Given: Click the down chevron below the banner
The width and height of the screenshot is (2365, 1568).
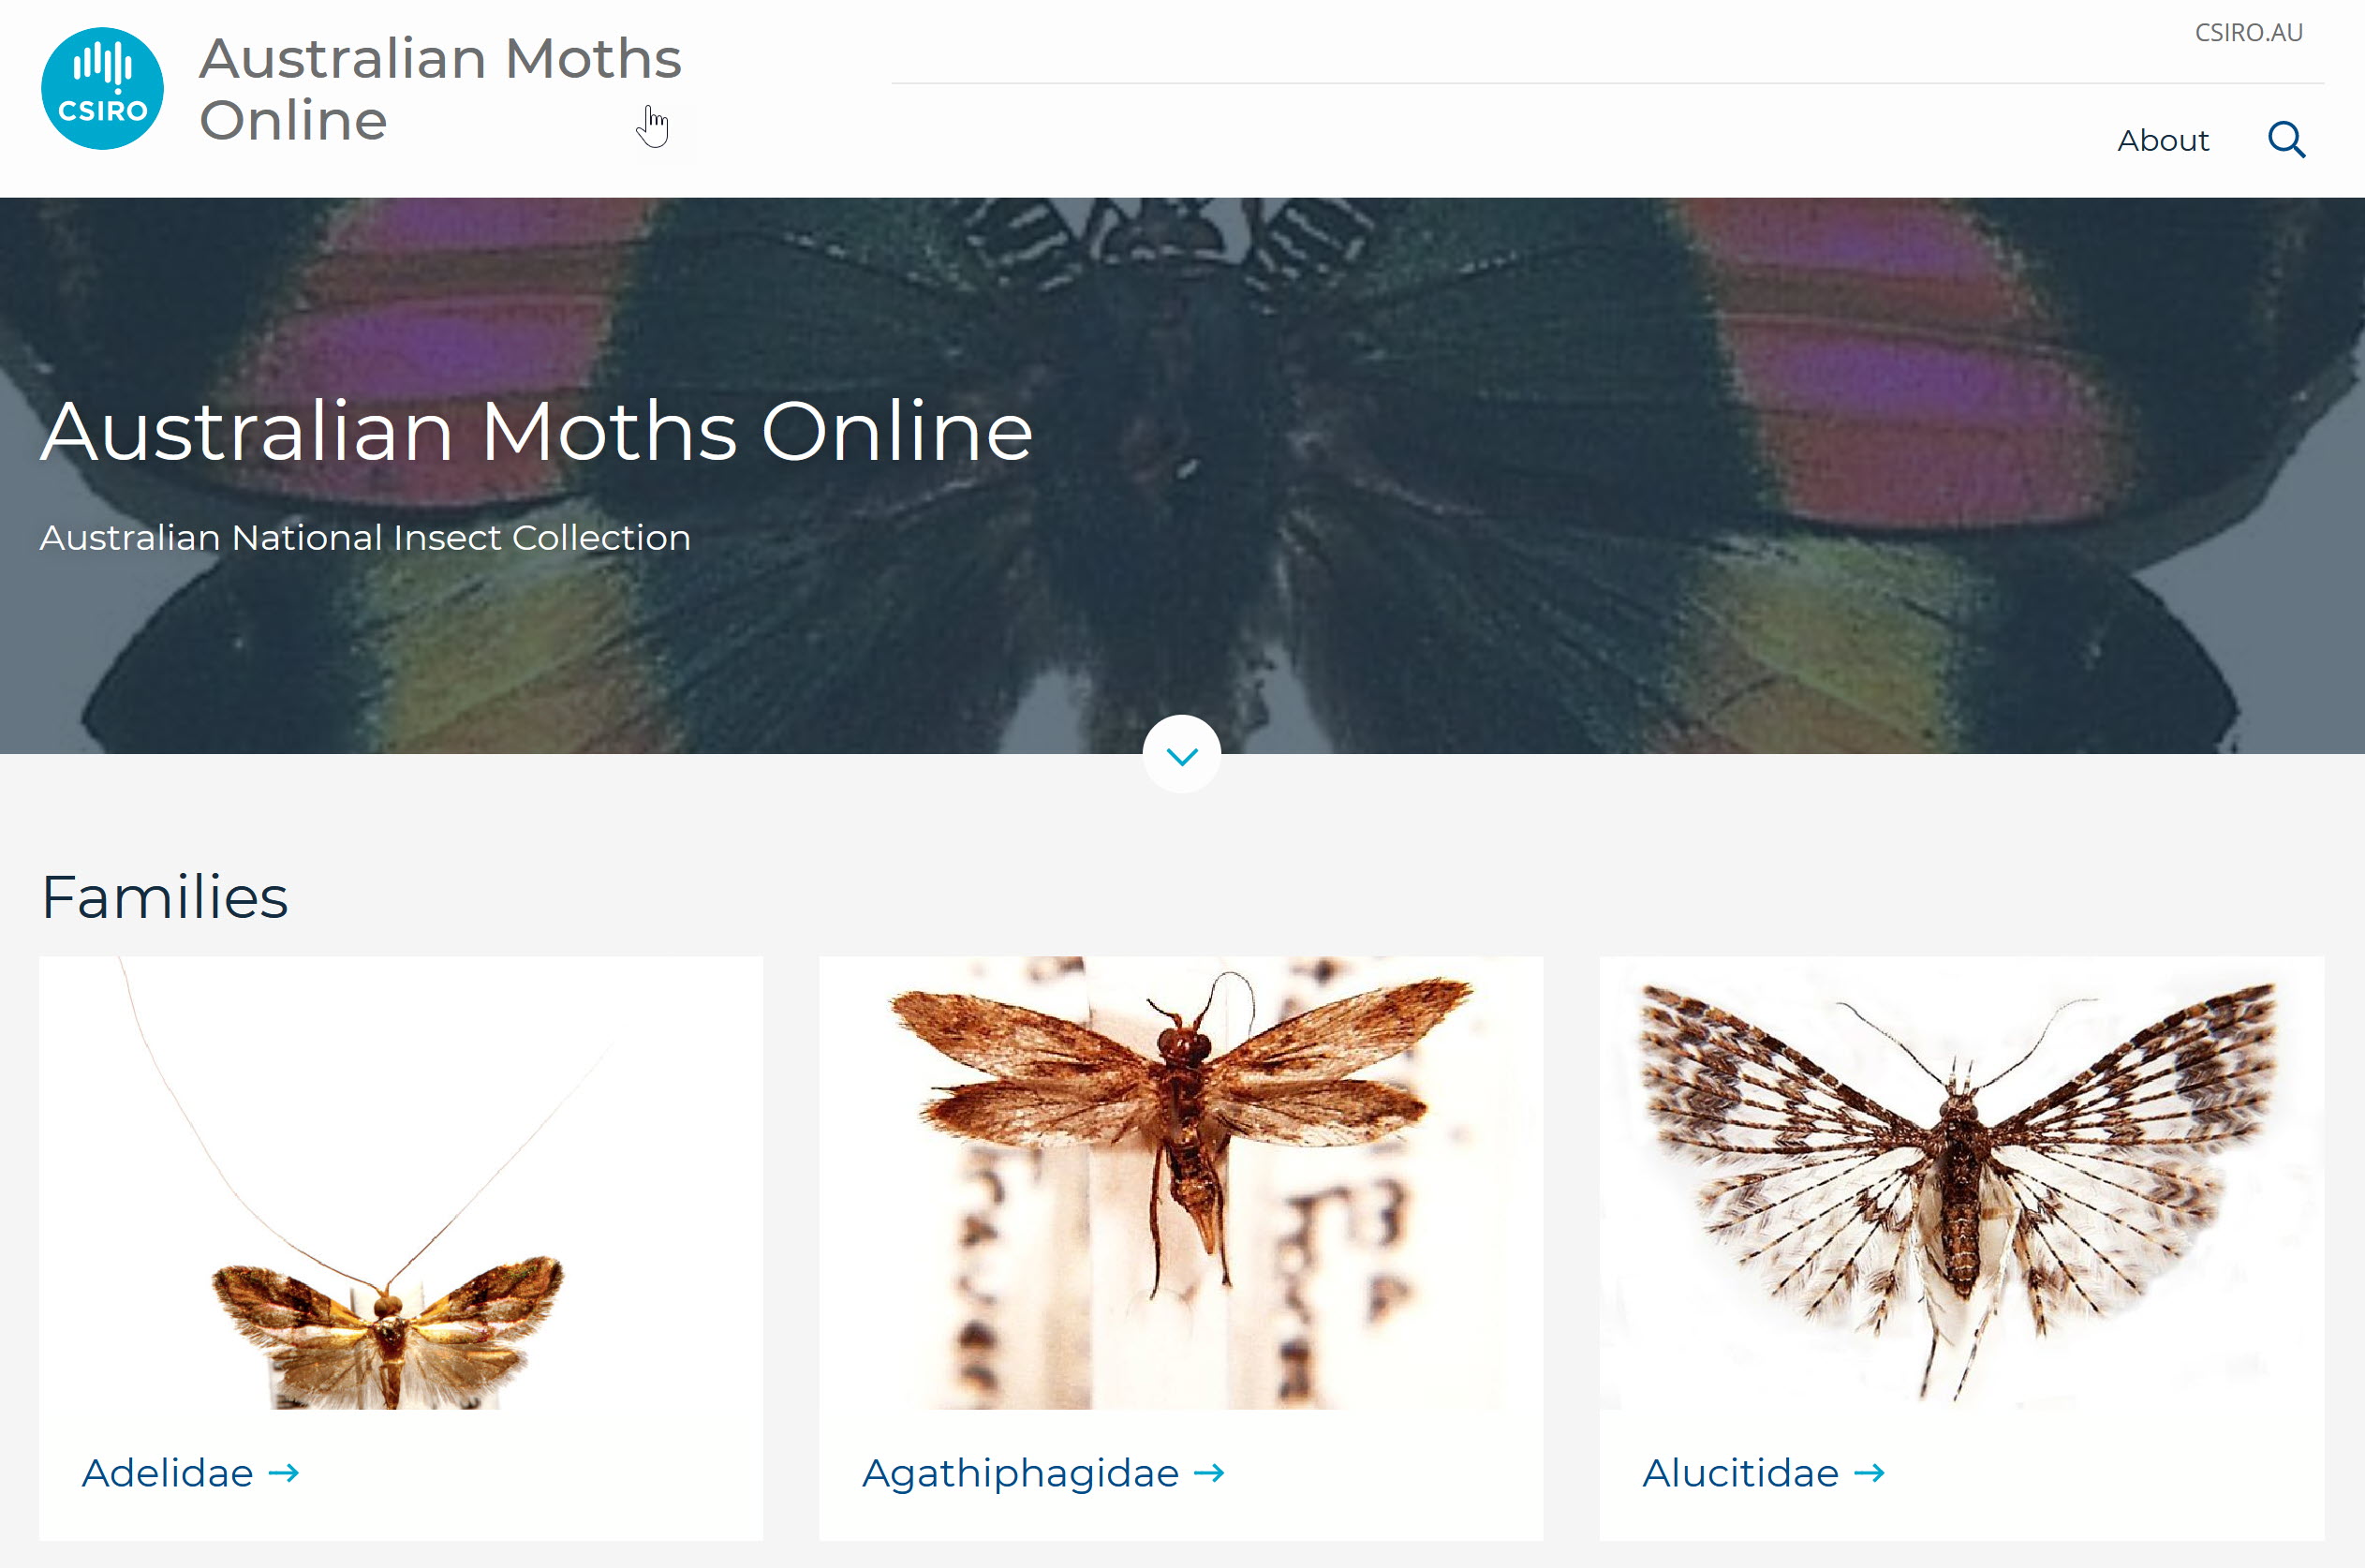Looking at the screenshot, I should (1182, 754).
